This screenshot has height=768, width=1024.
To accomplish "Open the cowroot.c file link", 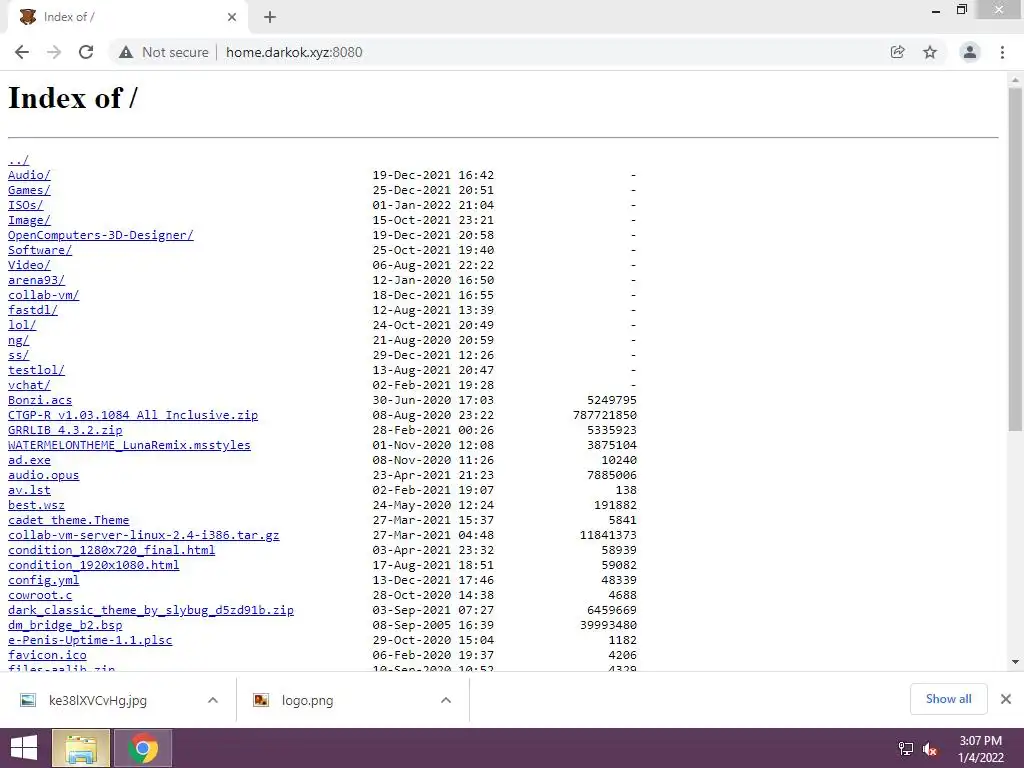I will [x=40, y=596].
